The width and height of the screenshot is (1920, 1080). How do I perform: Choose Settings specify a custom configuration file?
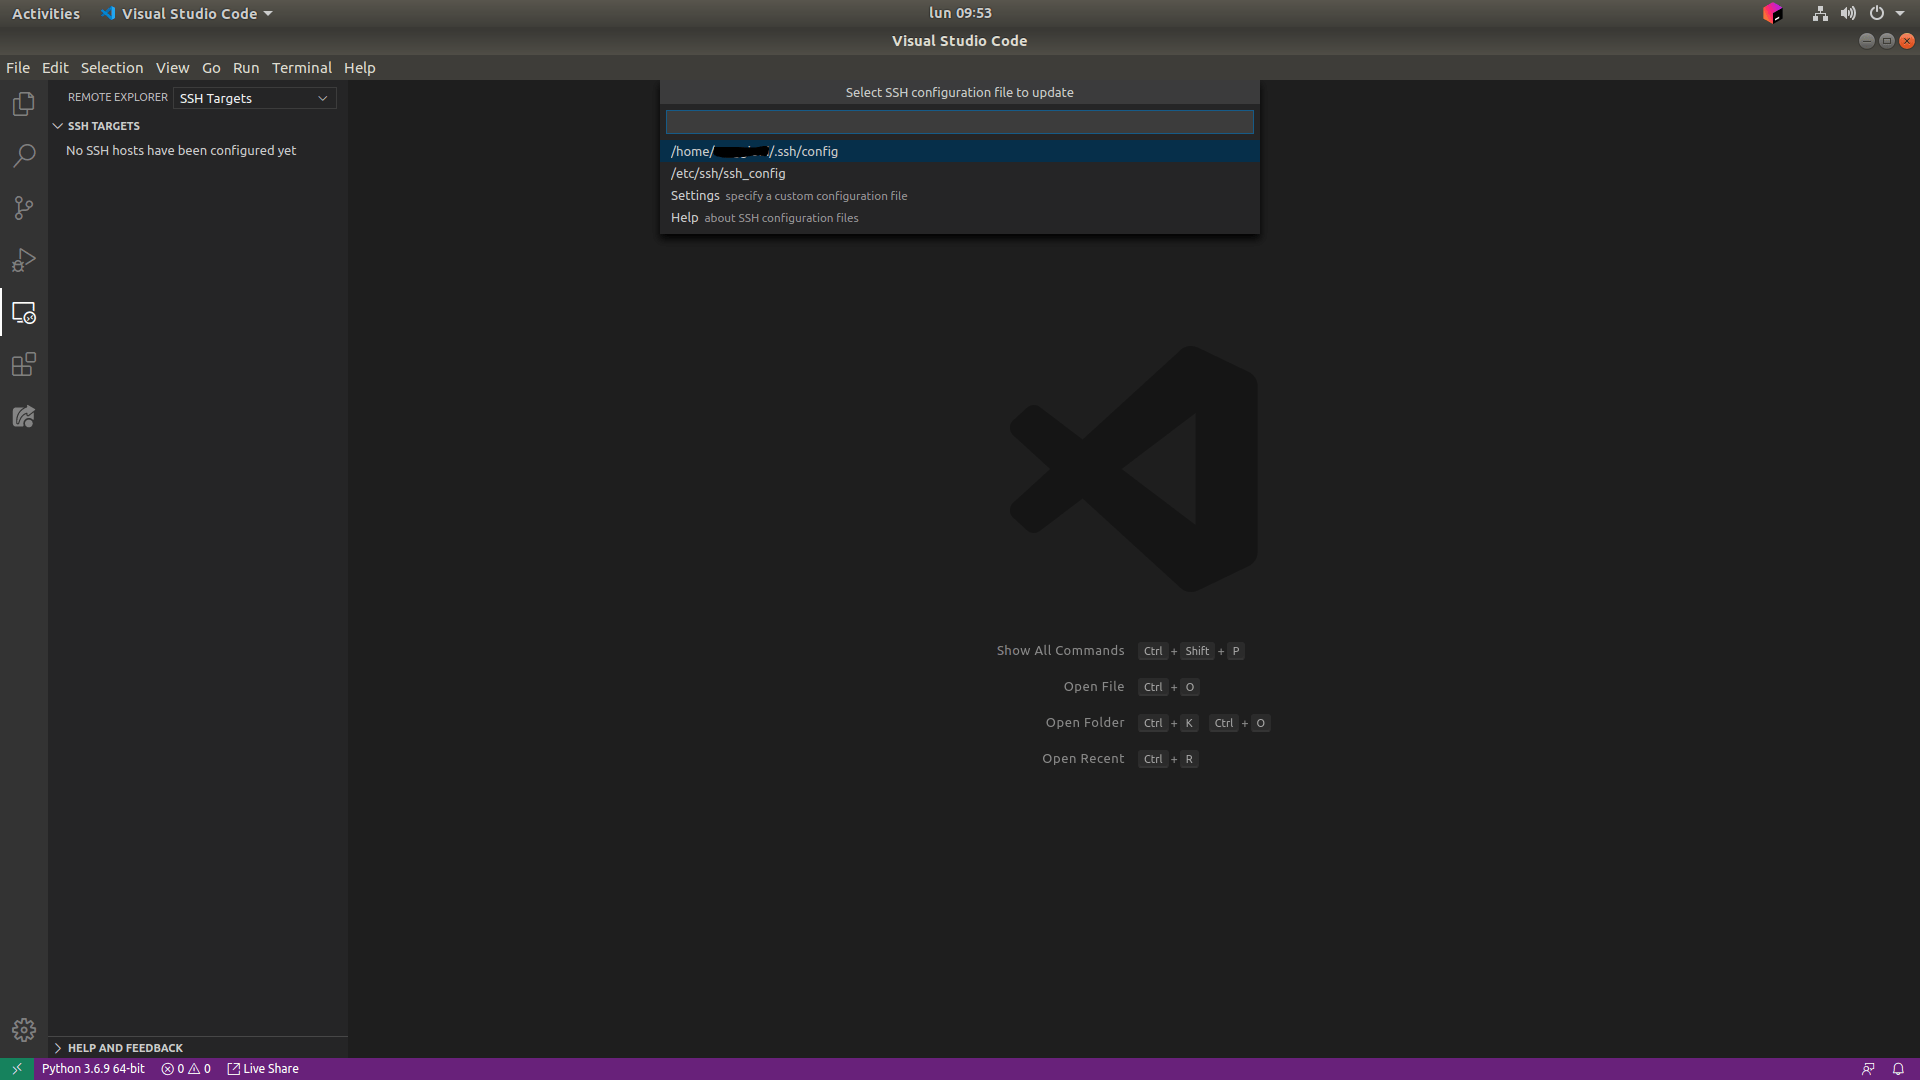pos(960,195)
